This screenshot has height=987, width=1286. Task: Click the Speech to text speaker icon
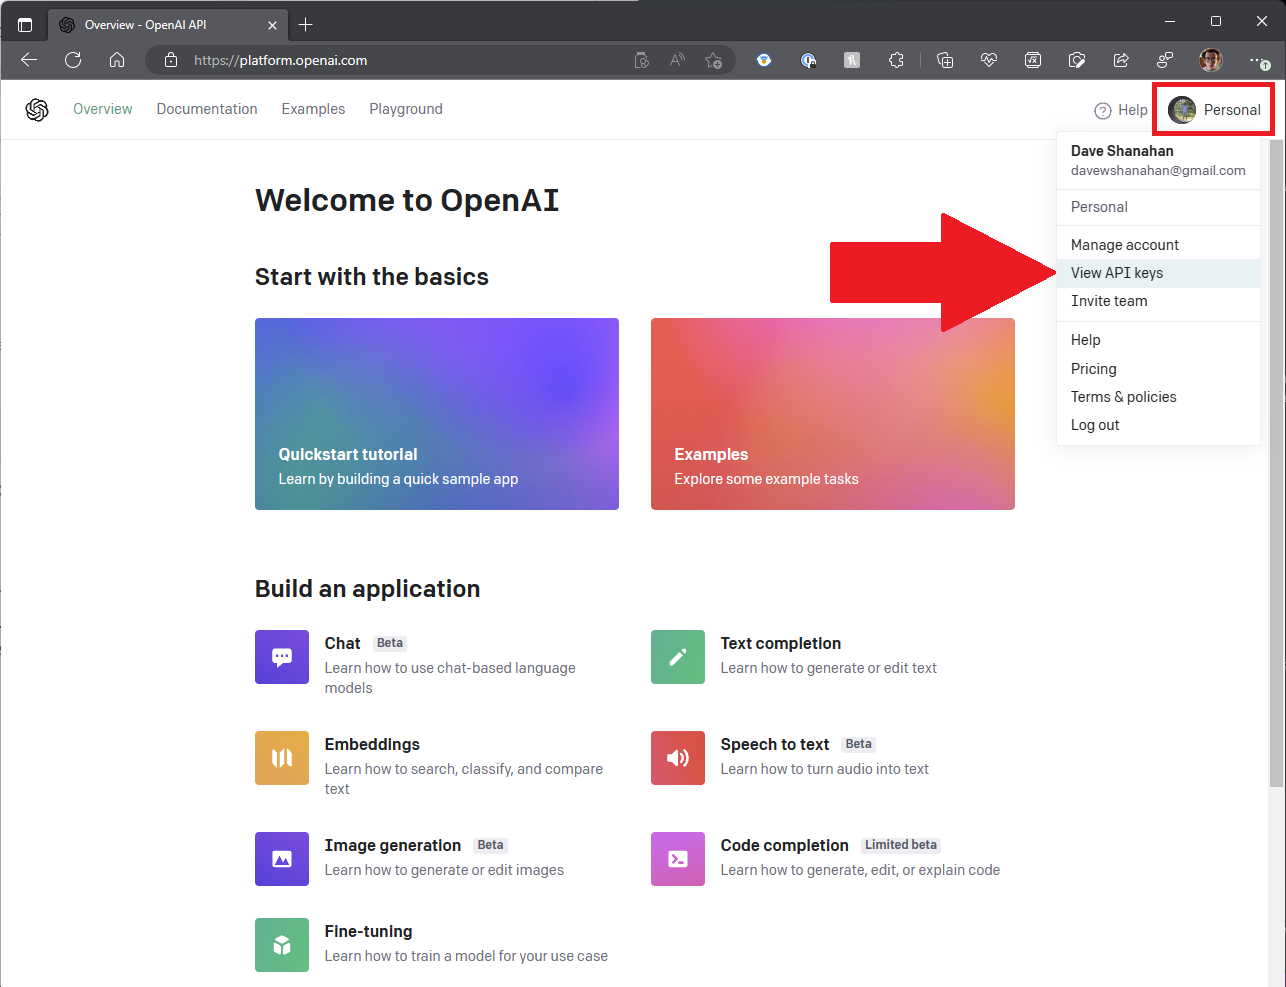678,758
